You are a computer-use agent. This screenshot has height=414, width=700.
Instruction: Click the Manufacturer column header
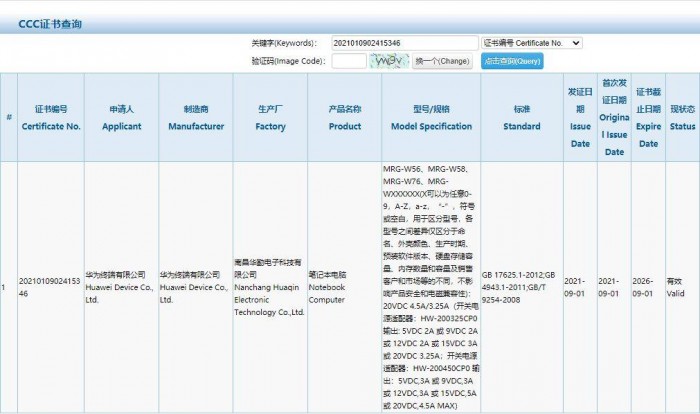tap(196, 117)
